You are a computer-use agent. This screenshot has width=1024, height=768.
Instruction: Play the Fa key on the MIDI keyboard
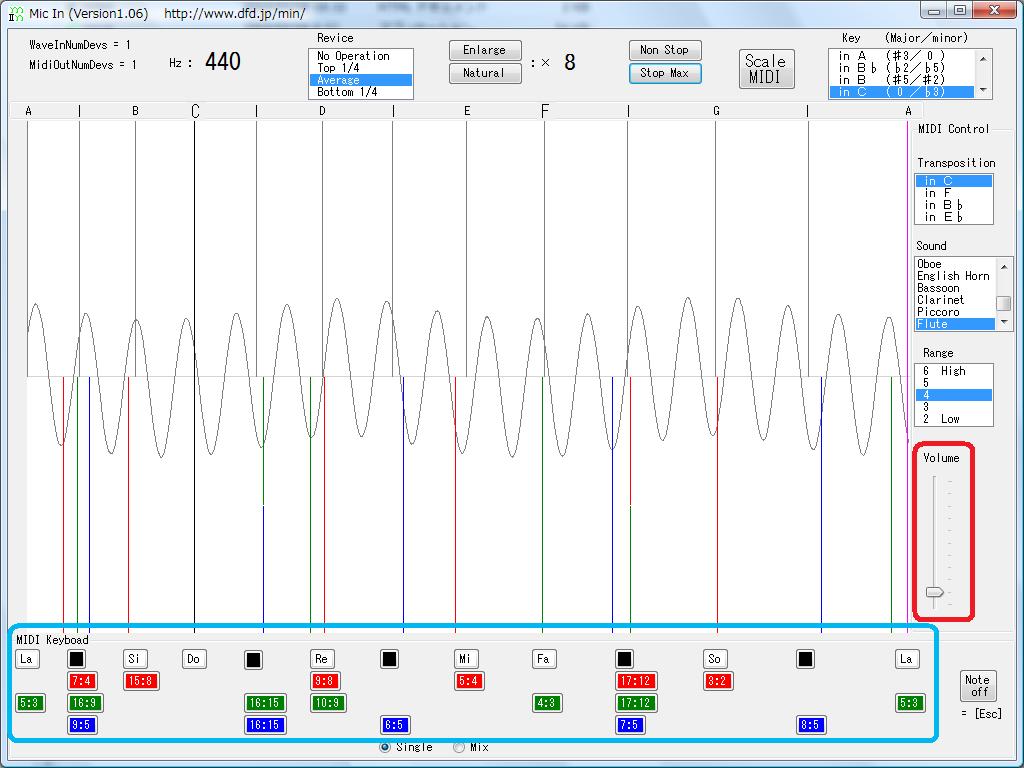pyautogui.click(x=543, y=659)
